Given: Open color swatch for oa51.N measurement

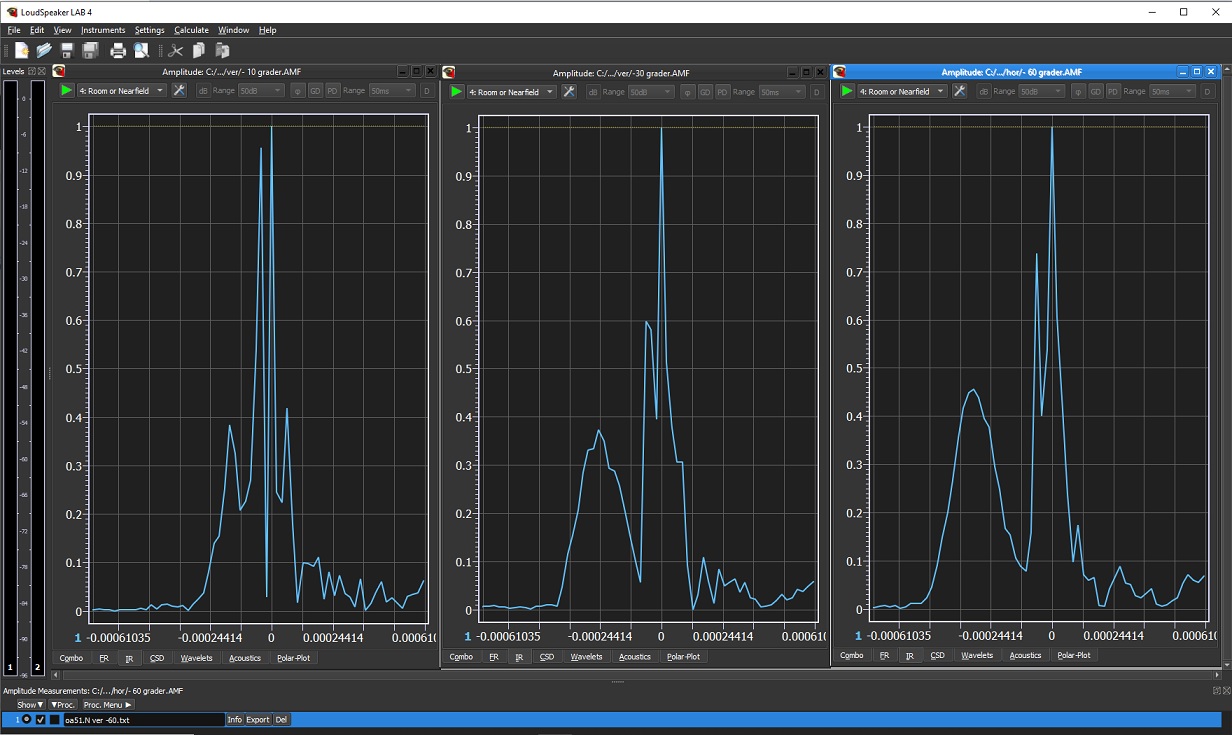Looking at the screenshot, I should [x=55, y=720].
